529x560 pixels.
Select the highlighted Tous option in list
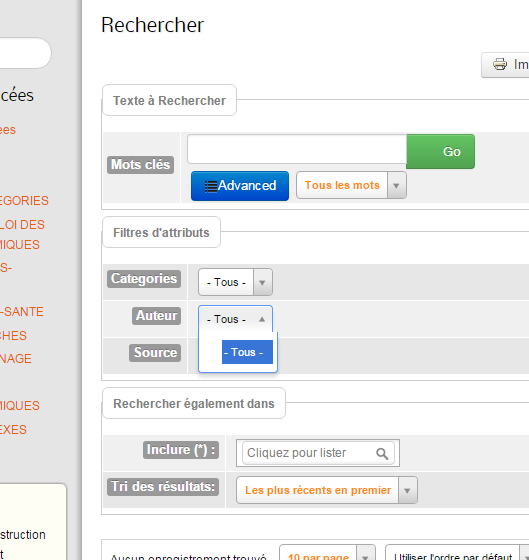click(x=247, y=352)
